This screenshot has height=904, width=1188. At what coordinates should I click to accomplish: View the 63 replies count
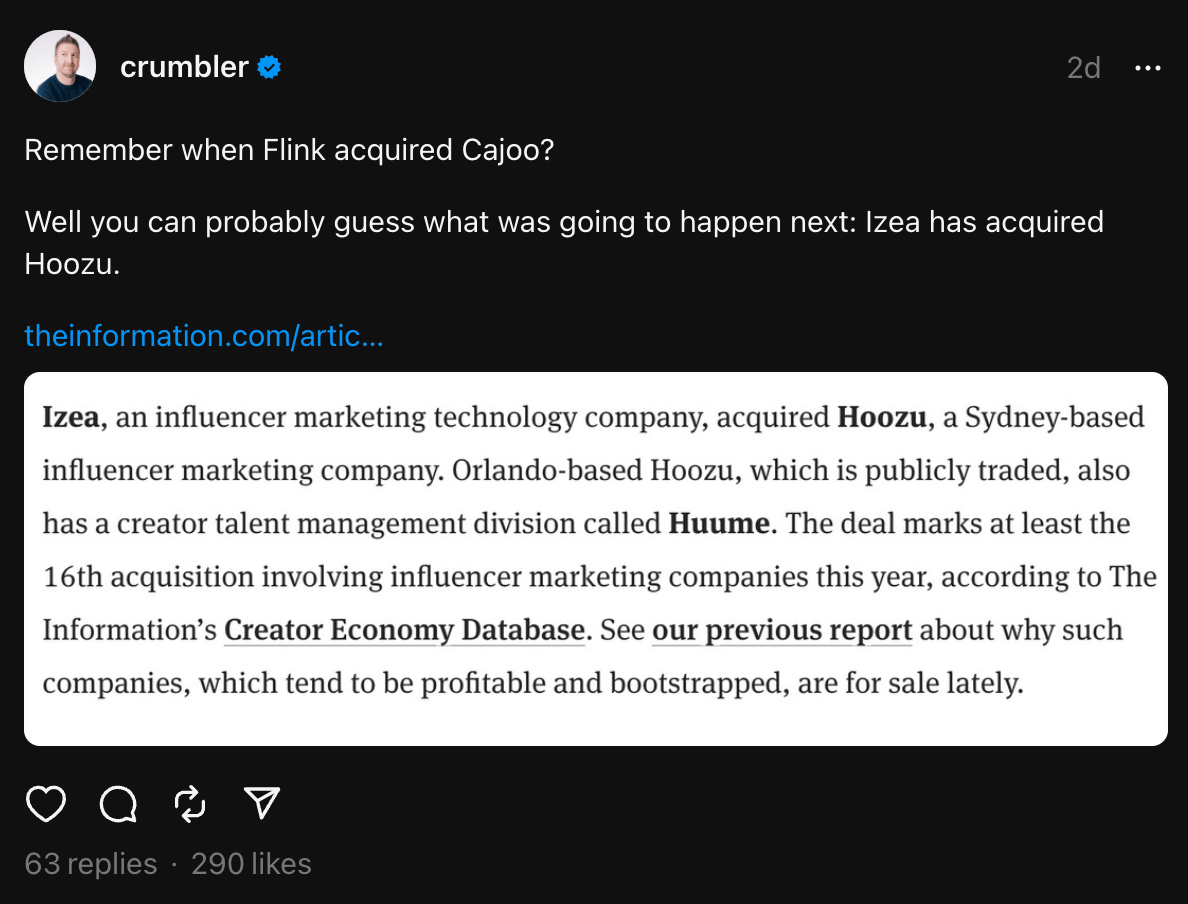click(90, 864)
